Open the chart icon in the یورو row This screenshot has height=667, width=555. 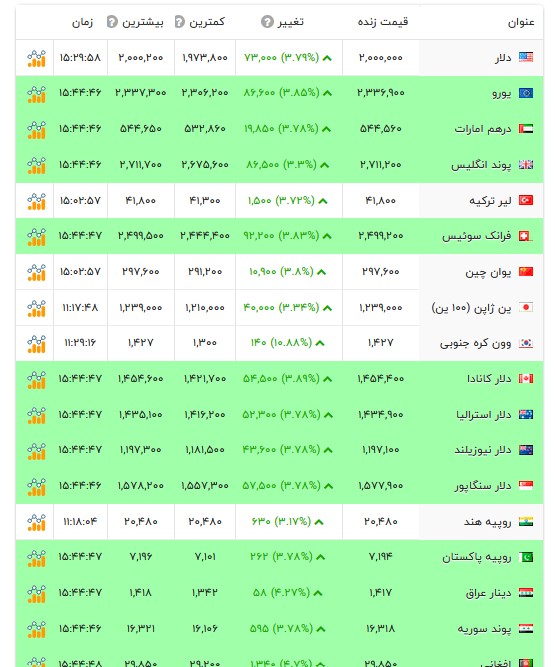click(x=36, y=94)
